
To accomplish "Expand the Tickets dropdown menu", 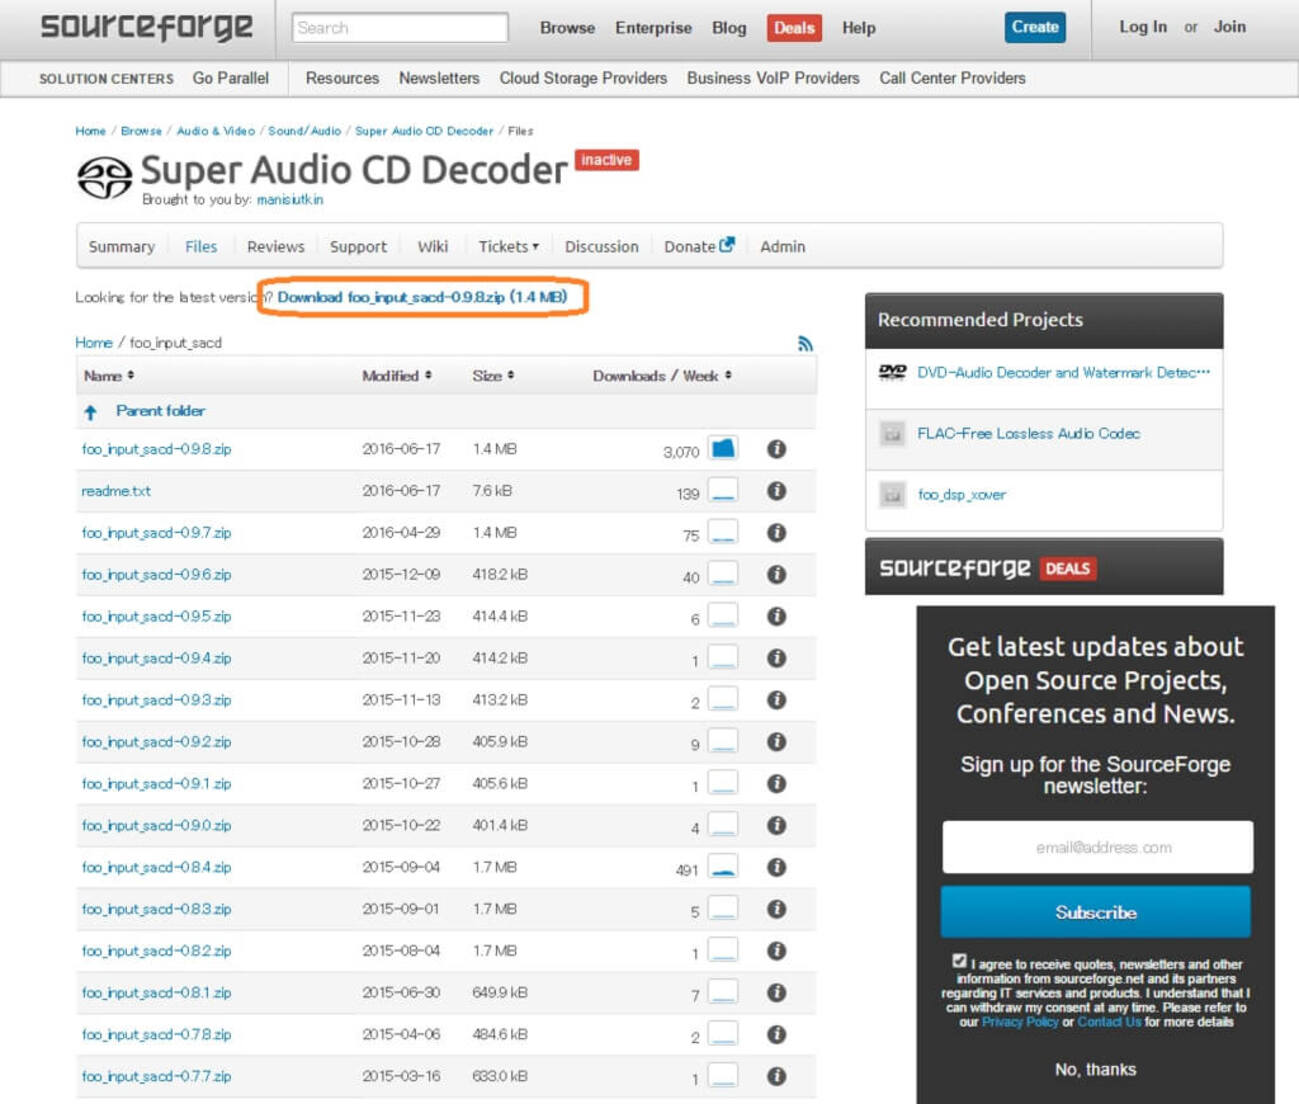I will pyautogui.click(x=508, y=247).
